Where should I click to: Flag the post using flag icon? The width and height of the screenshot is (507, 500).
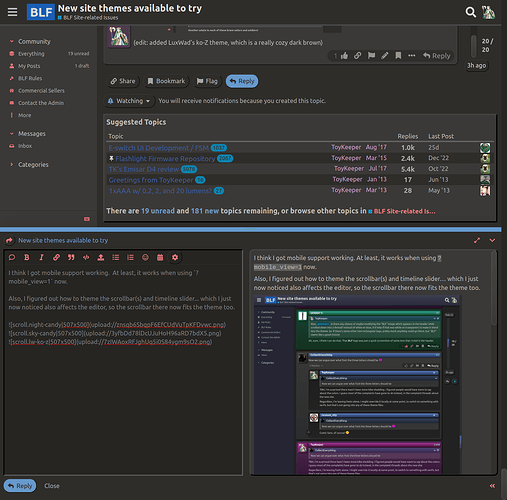point(371,55)
